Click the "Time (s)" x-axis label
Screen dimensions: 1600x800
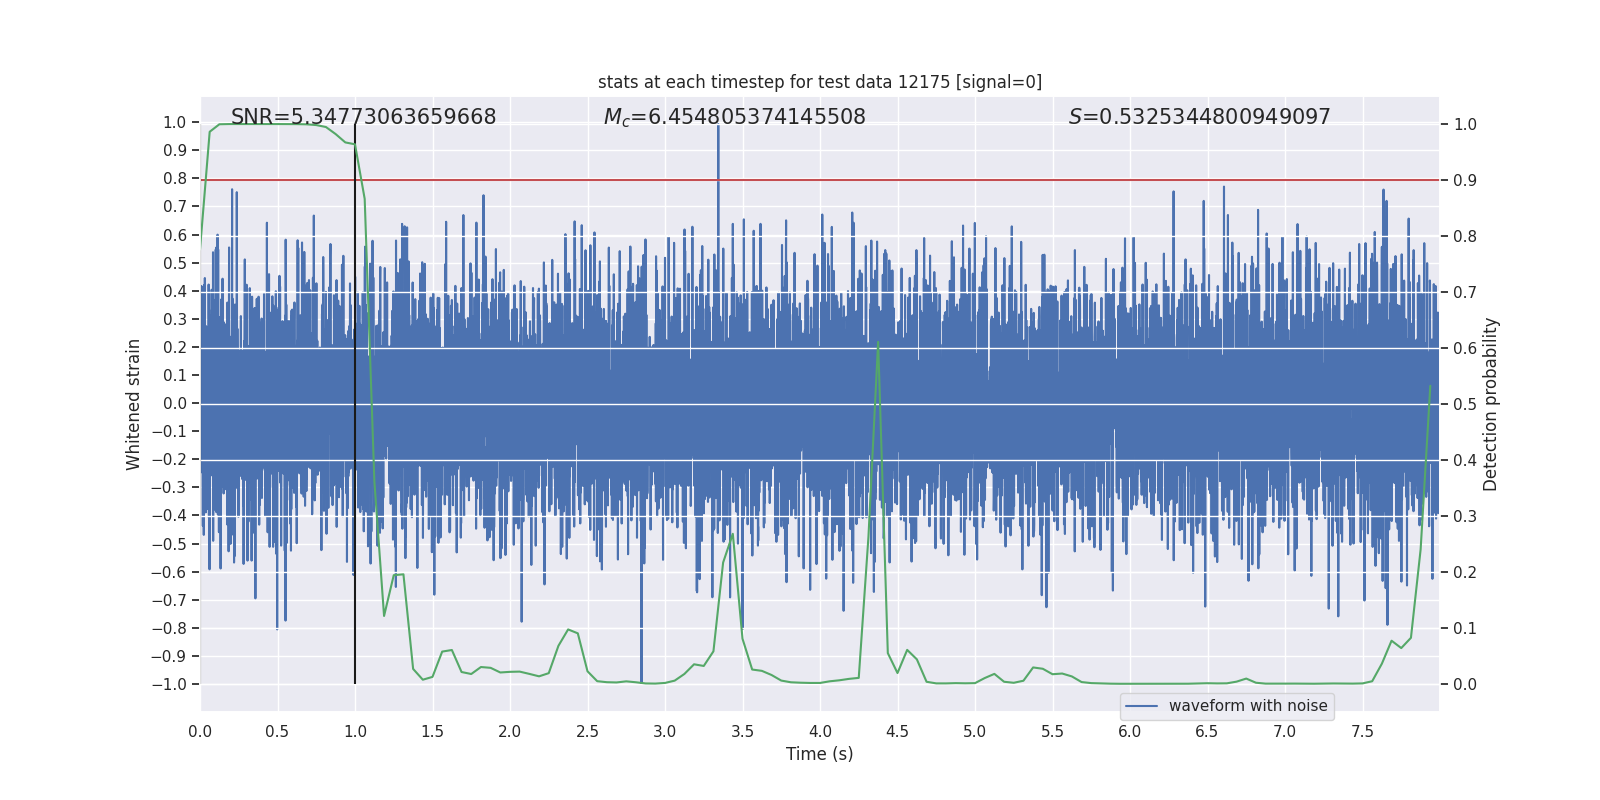[x=819, y=754]
